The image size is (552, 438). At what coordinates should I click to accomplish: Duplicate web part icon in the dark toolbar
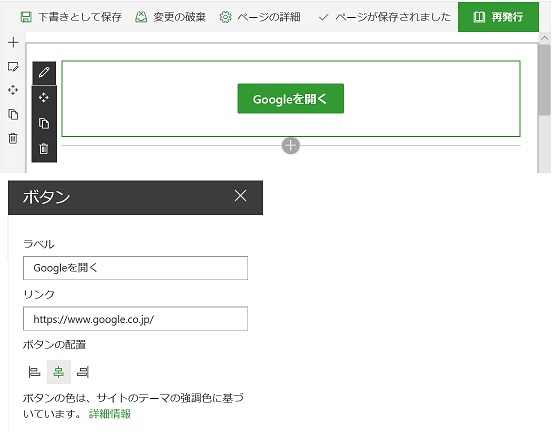(x=44, y=123)
